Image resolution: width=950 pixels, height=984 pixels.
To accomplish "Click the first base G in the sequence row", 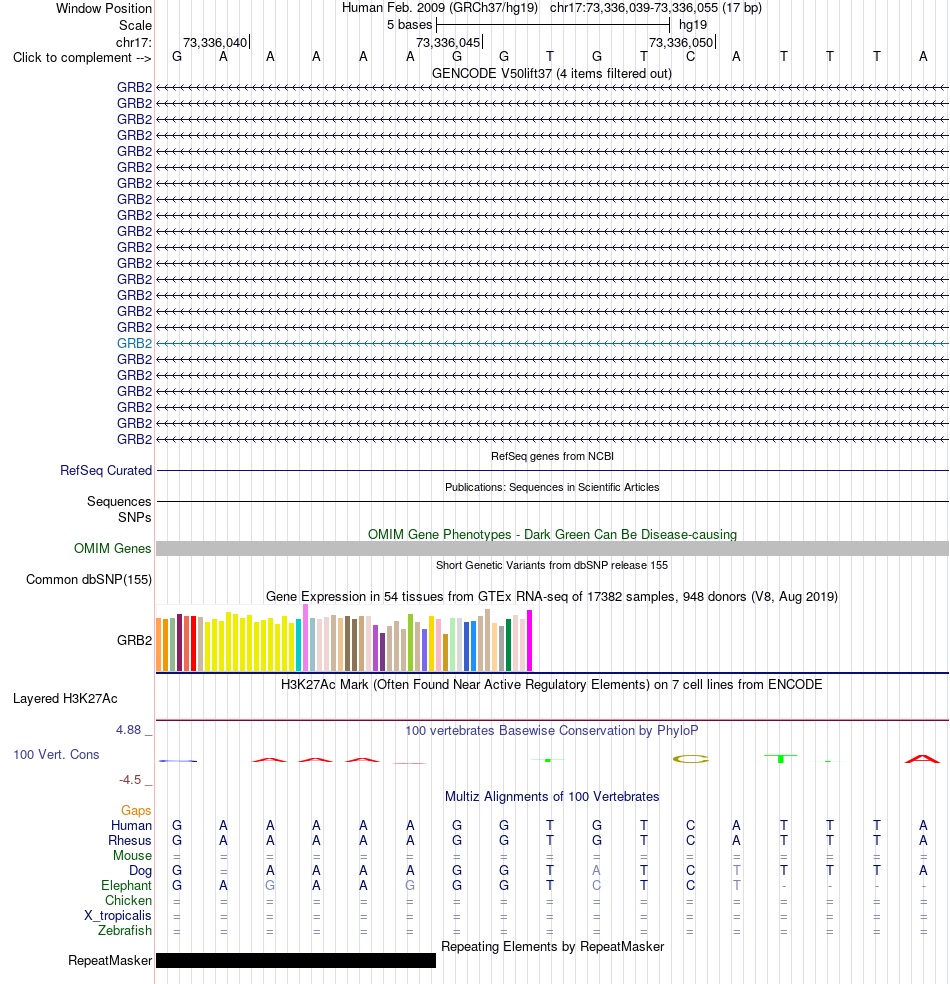I will point(177,57).
